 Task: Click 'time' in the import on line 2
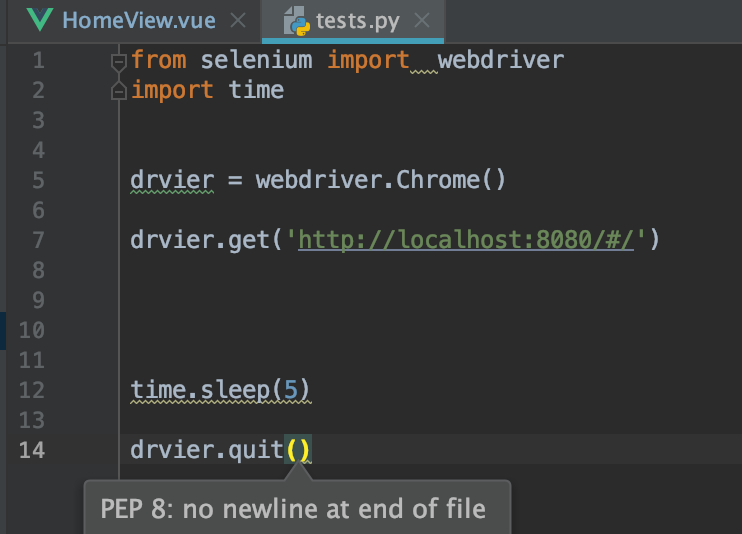coord(256,90)
